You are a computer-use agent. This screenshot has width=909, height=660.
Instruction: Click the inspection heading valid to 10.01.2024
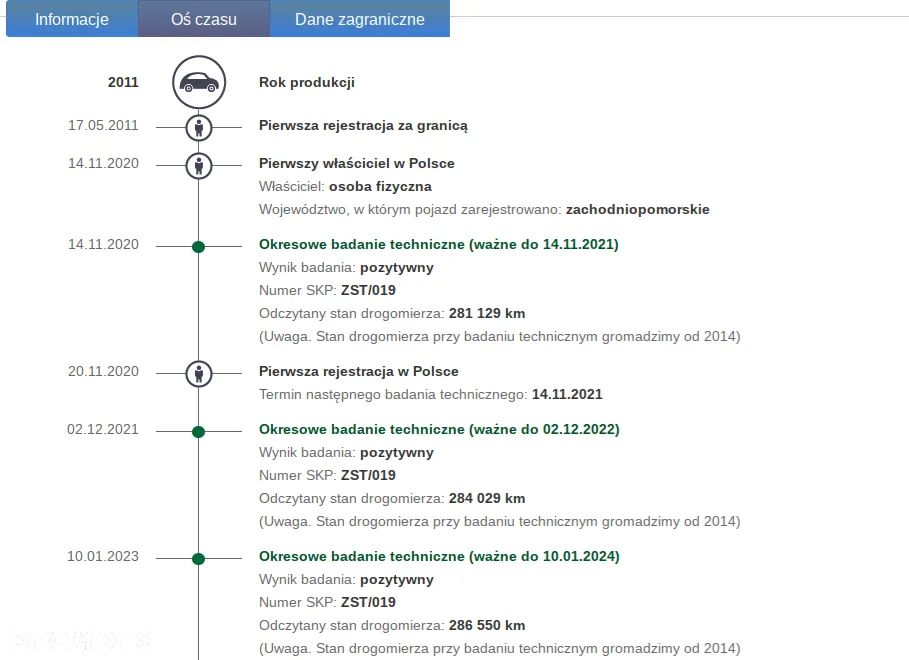pyautogui.click(x=439, y=556)
